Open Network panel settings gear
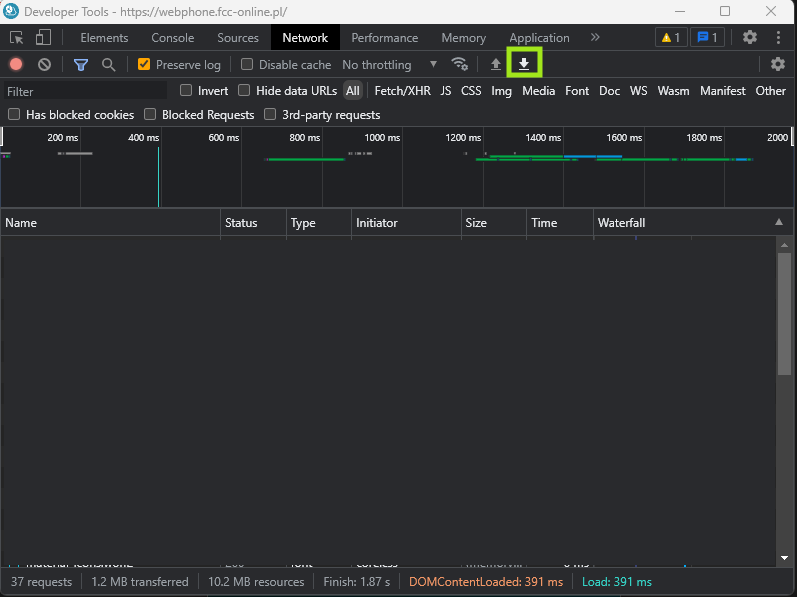Screen dimensions: 797x597 [x=777, y=64]
